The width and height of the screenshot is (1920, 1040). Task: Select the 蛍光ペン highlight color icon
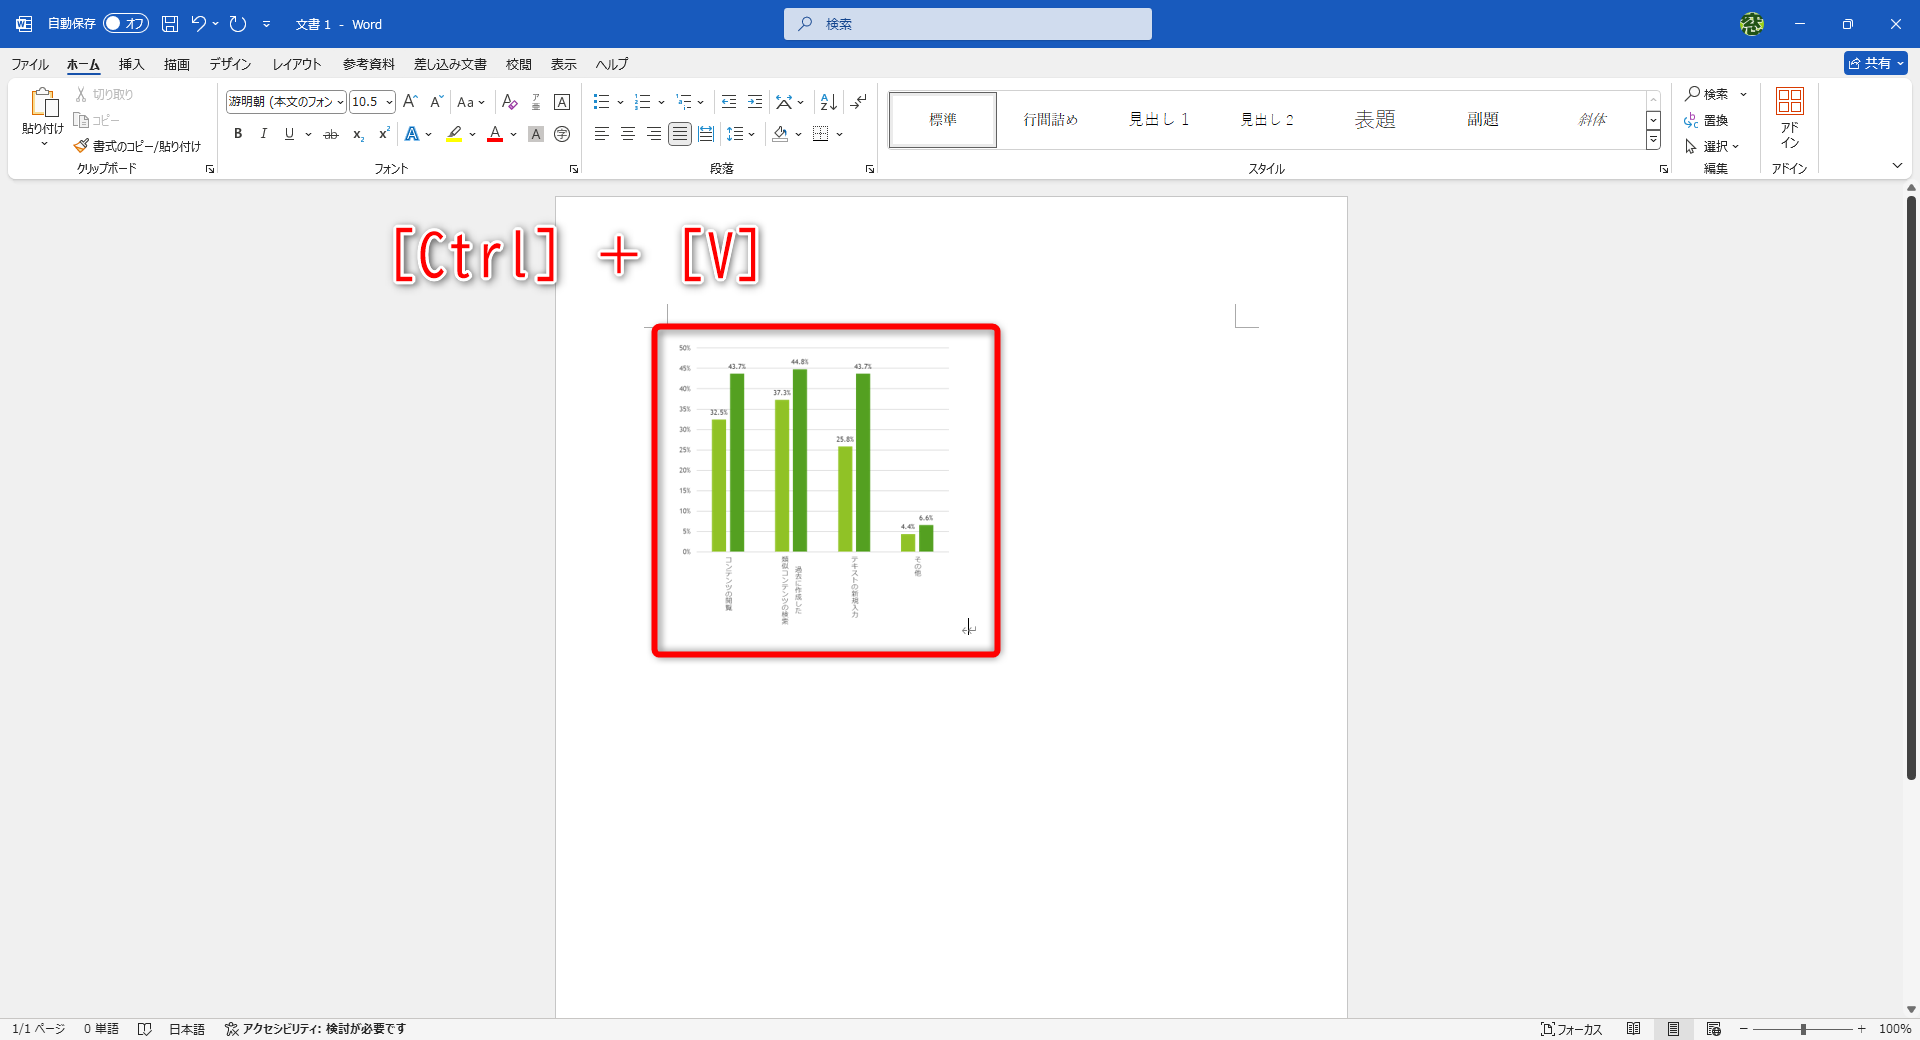455,134
